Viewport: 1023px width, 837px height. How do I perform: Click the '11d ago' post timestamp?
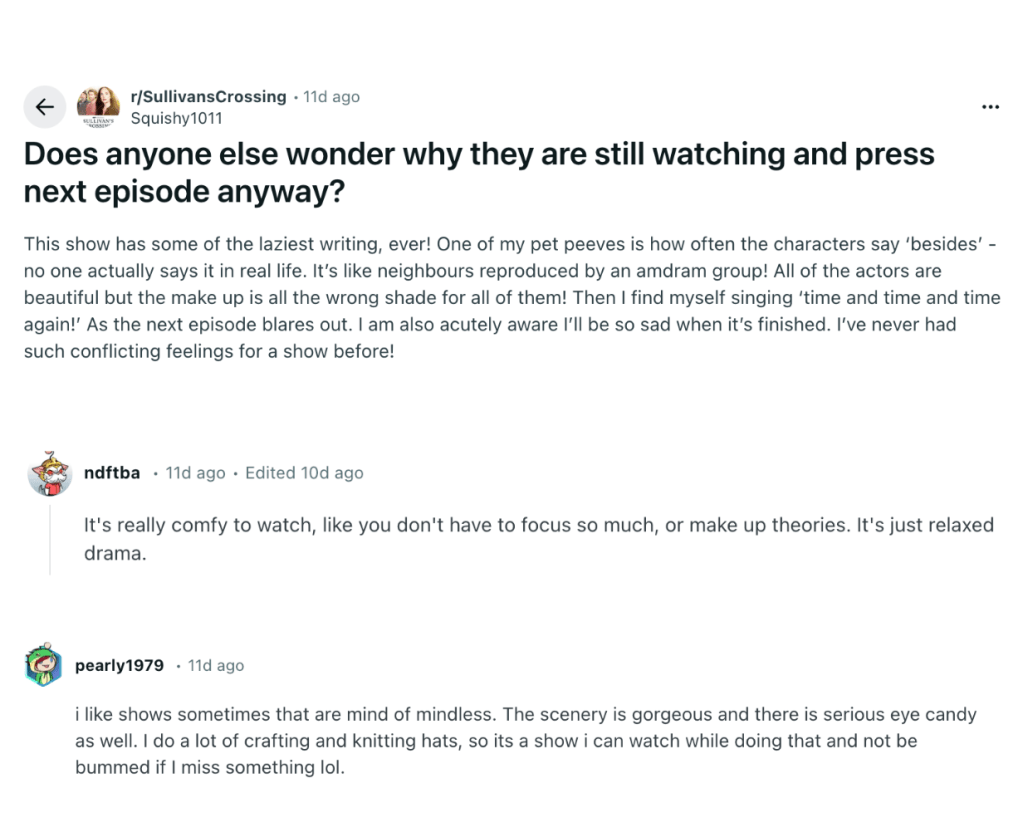pos(331,96)
